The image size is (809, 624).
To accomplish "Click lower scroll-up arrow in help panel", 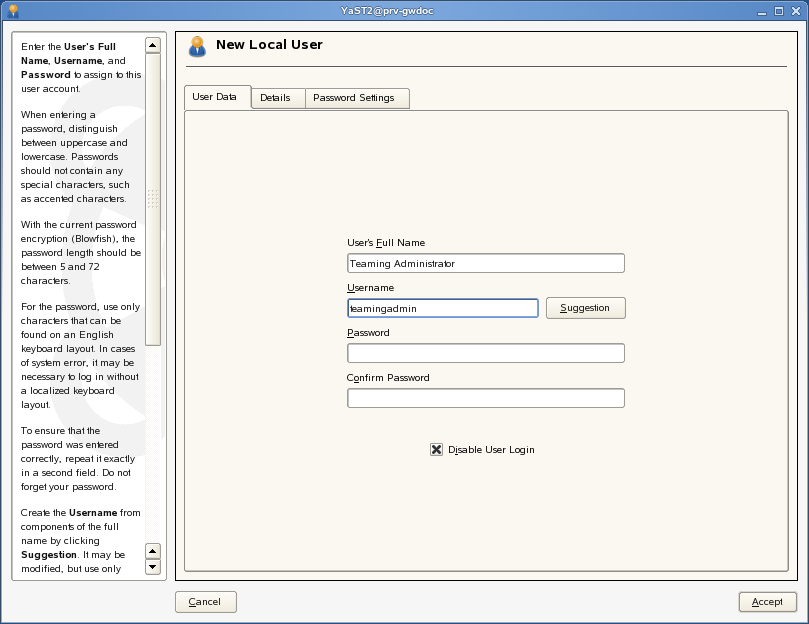I will point(153,551).
